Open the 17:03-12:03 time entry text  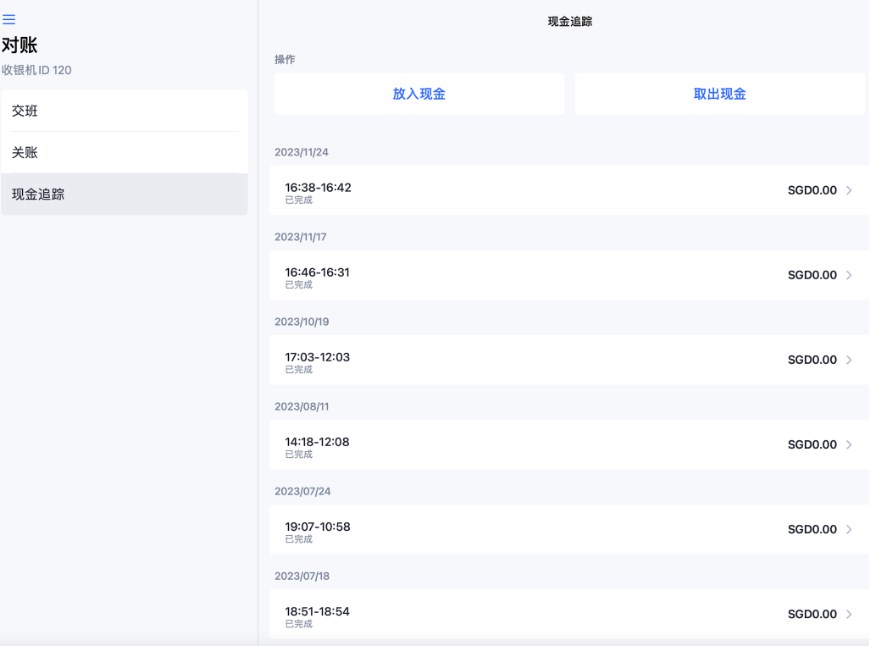(317, 357)
